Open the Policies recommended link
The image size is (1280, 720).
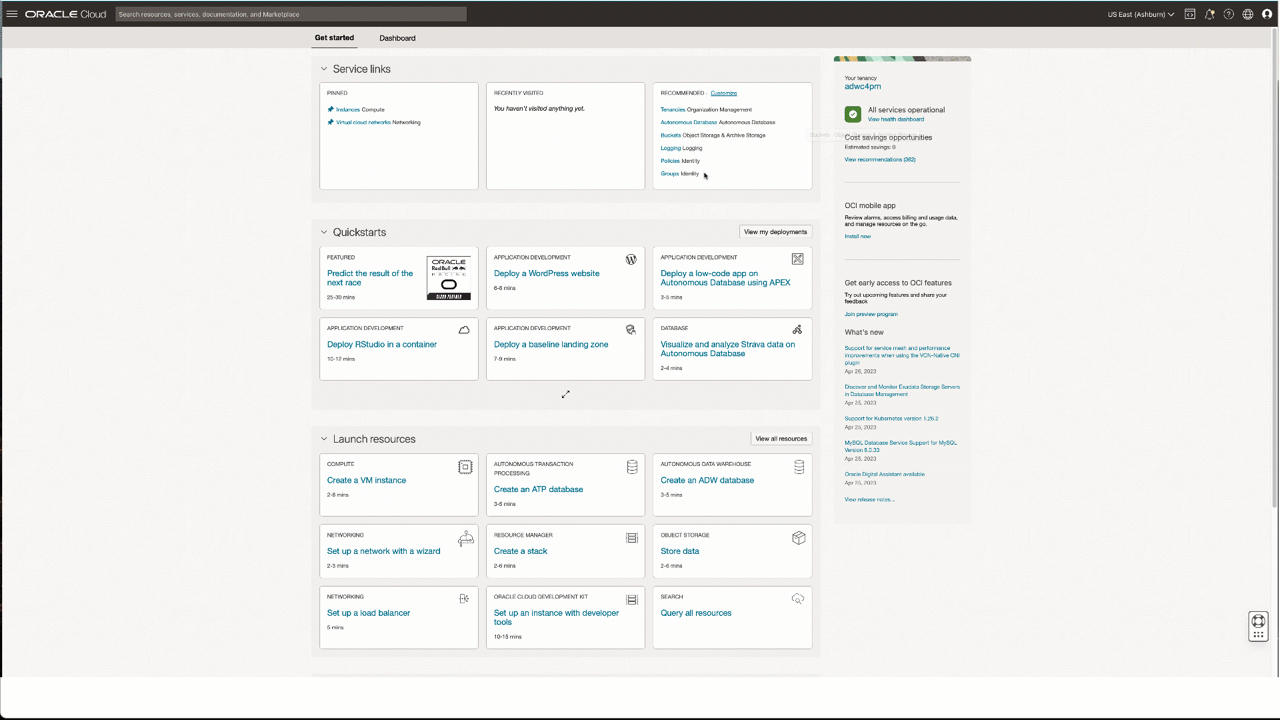[670, 161]
